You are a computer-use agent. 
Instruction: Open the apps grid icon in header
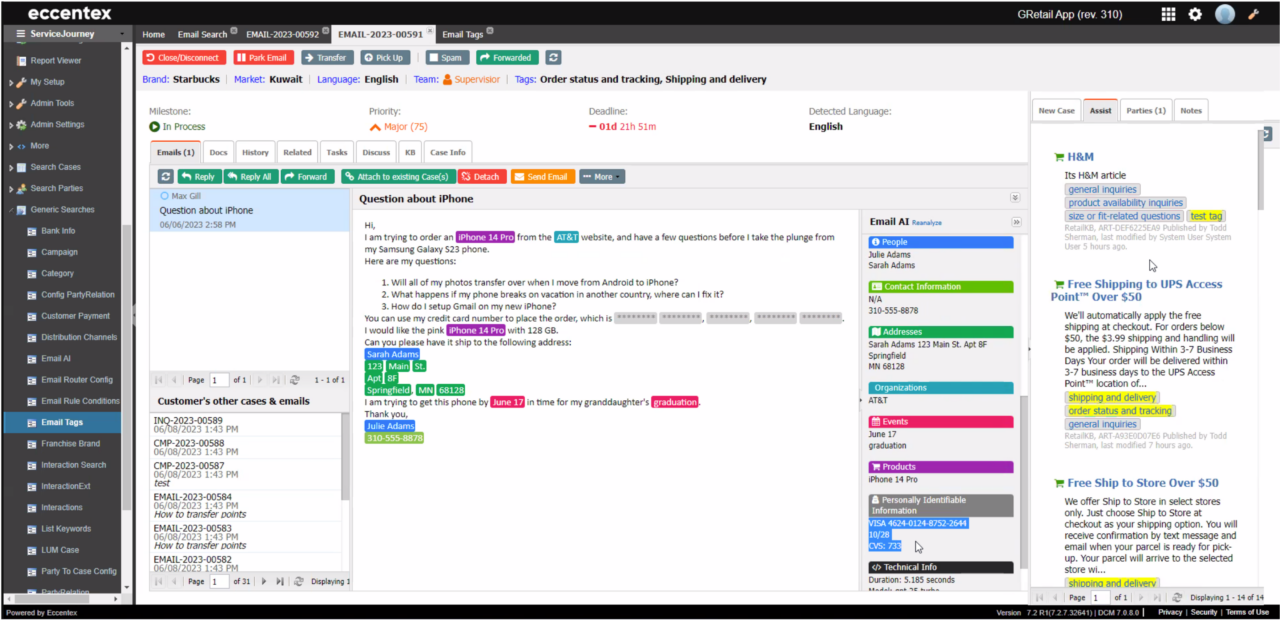pyautogui.click(x=1168, y=14)
